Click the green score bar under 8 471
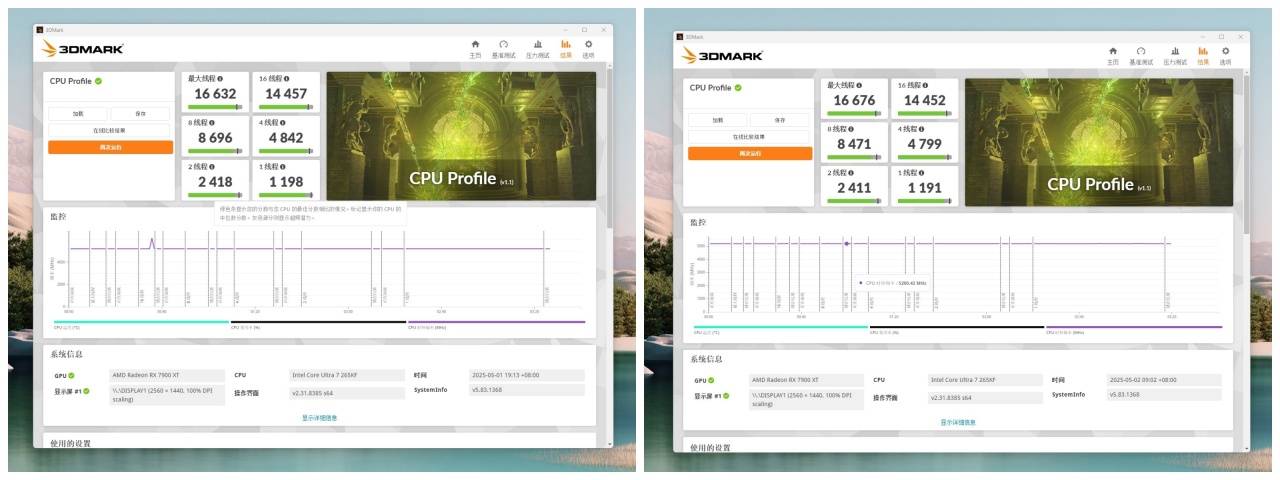Screen dimensions: 1280x480 [856, 158]
